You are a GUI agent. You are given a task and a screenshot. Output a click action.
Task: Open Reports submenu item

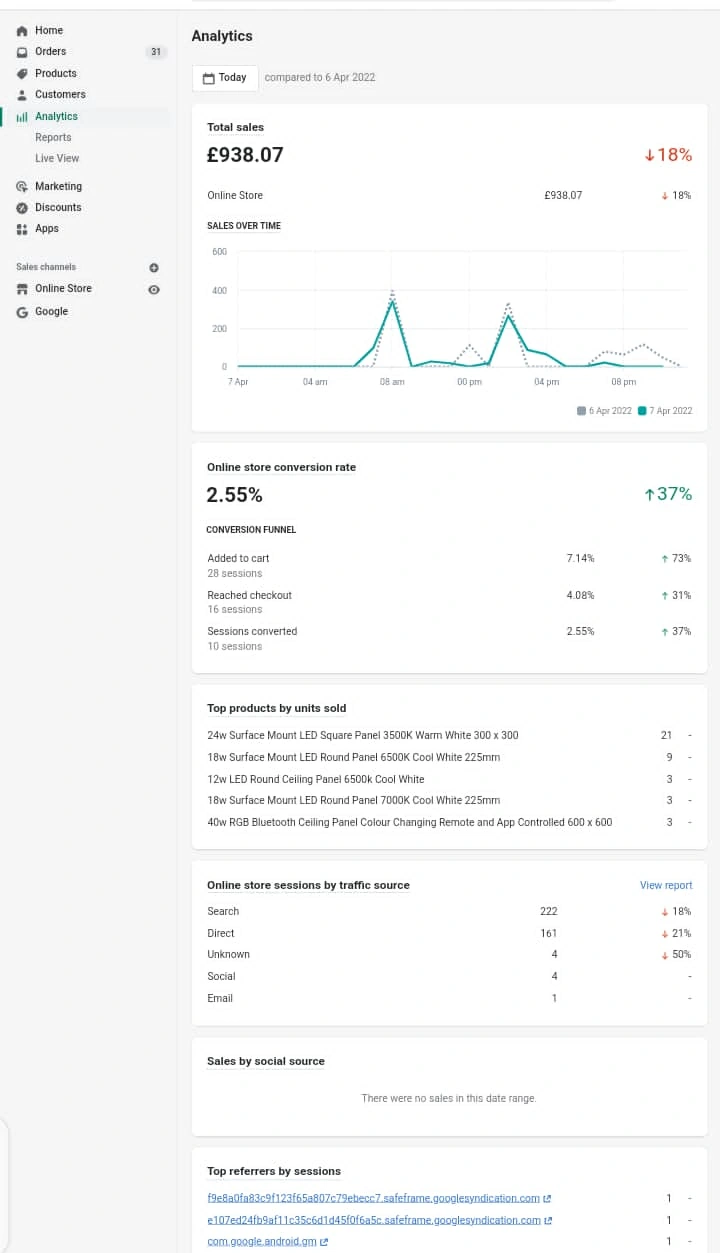pyautogui.click(x=53, y=138)
